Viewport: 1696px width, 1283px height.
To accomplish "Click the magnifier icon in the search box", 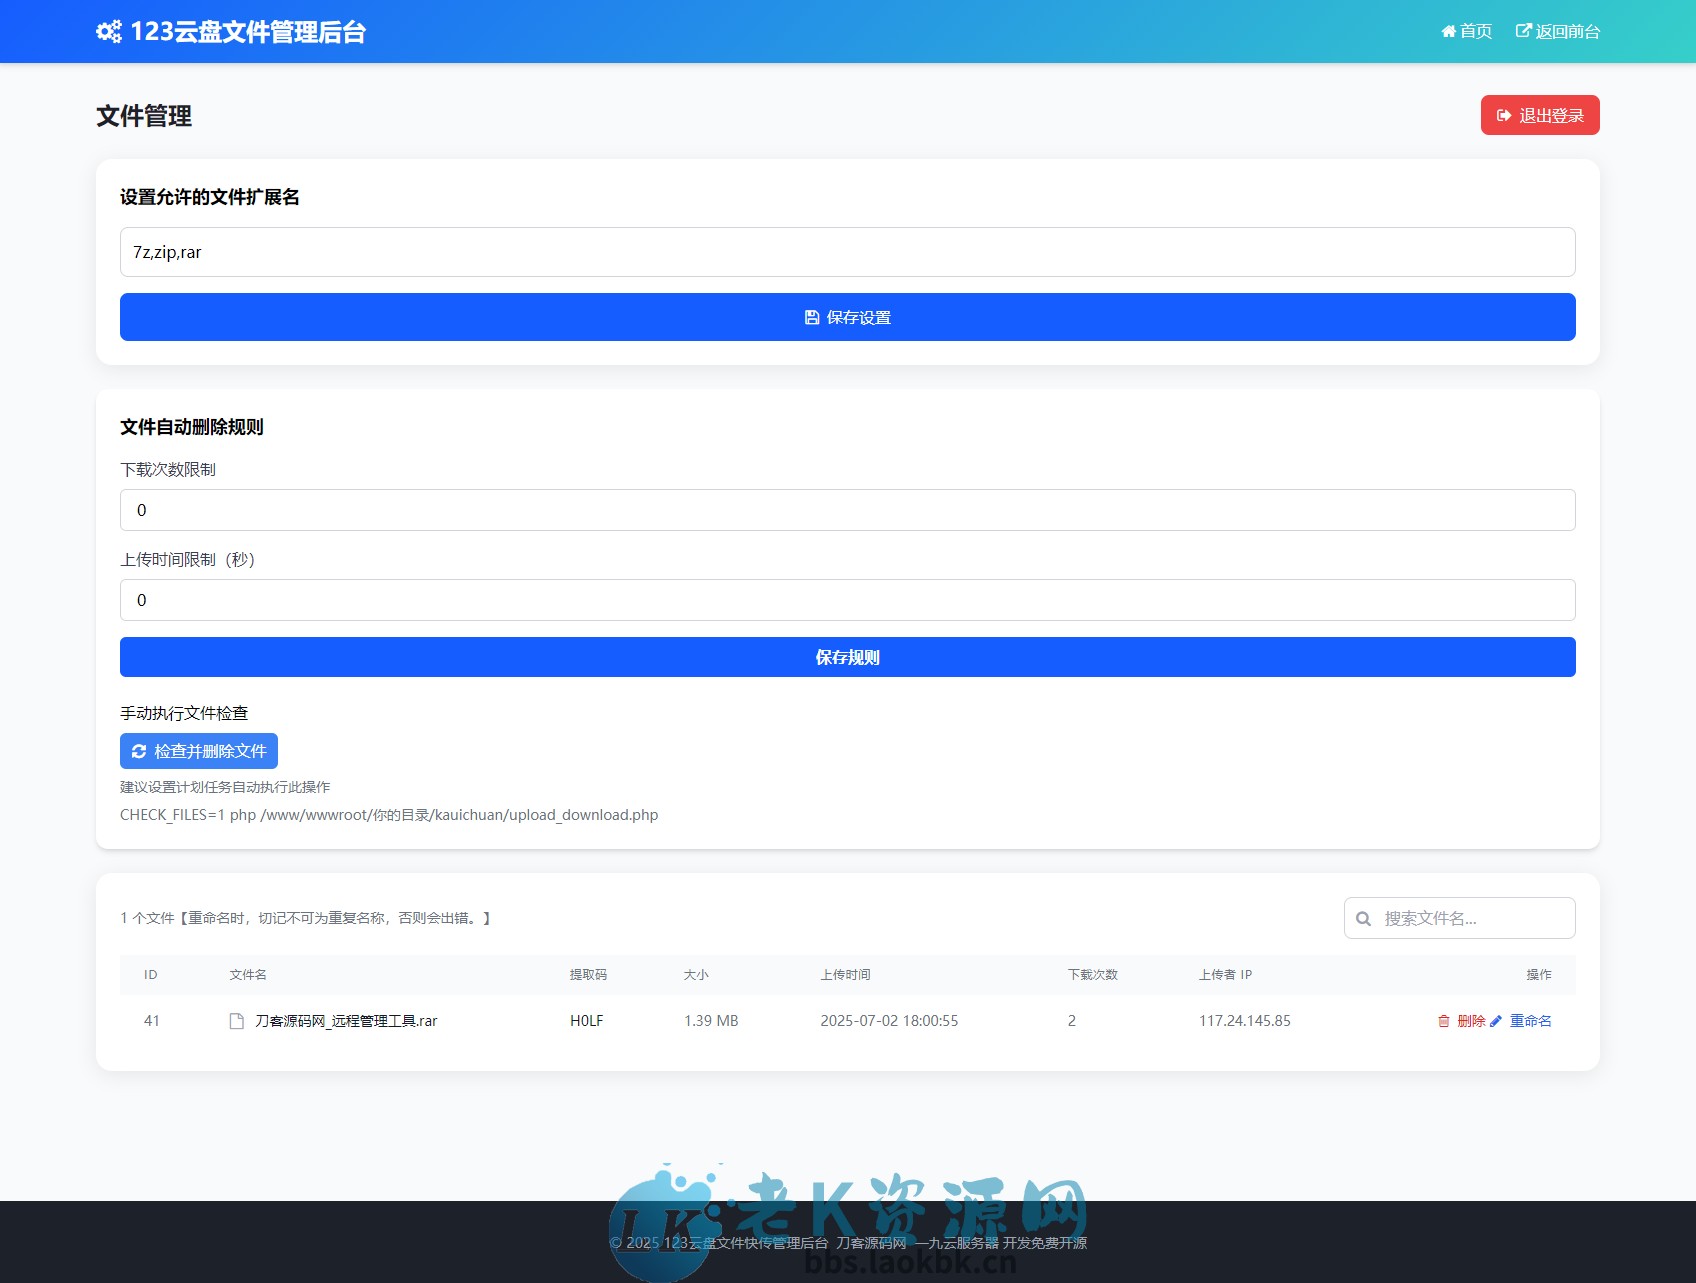I will point(1364,918).
